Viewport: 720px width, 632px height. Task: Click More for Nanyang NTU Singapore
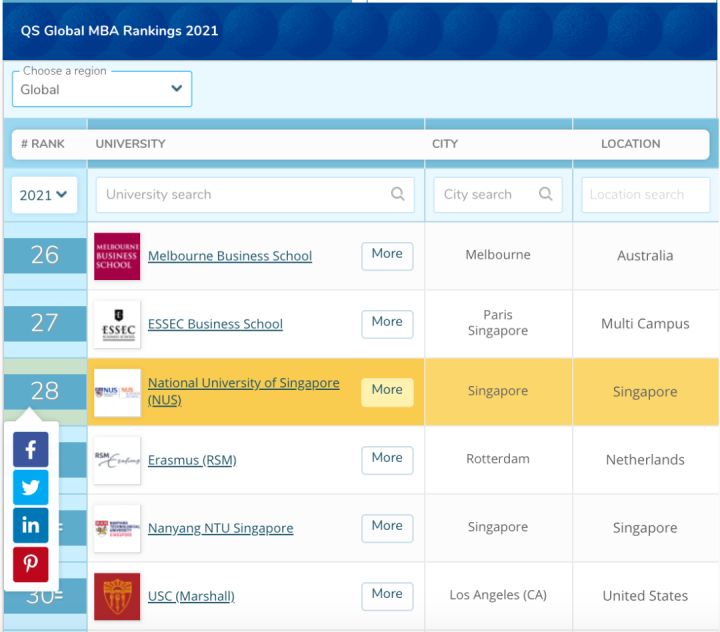[387, 528]
